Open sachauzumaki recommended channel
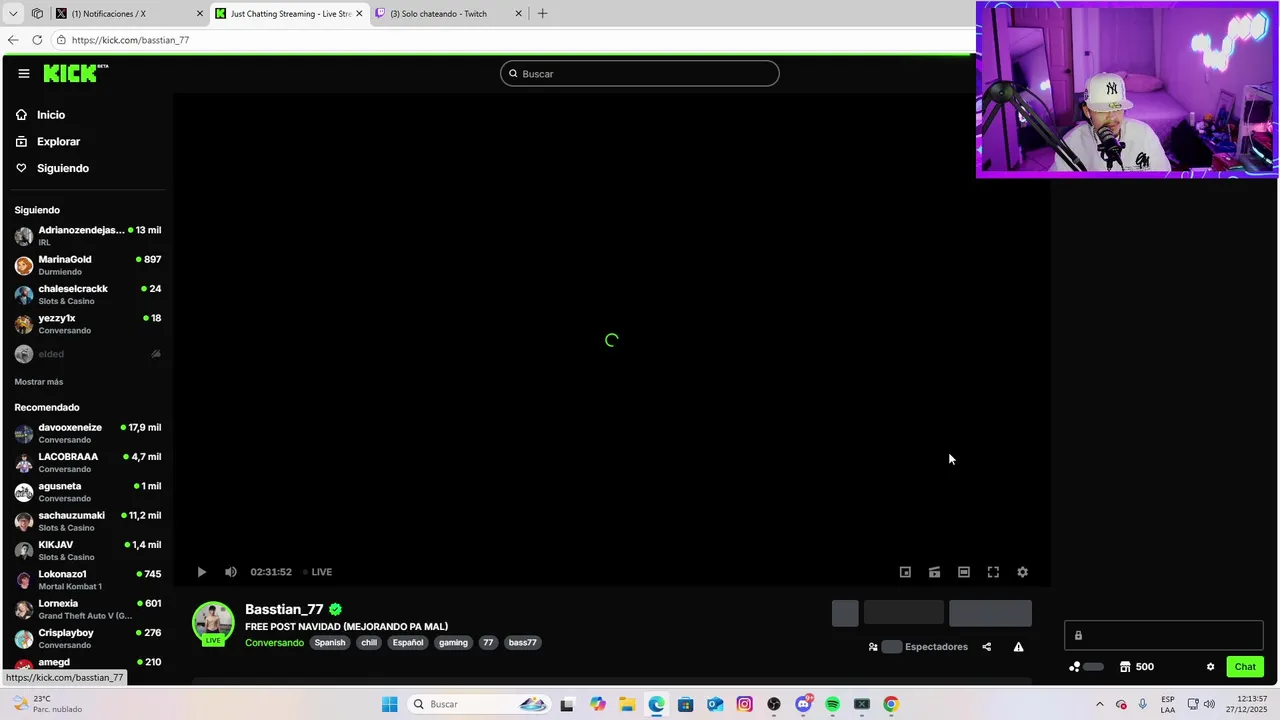This screenshot has width=1280, height=720. (x=88, y=521)
